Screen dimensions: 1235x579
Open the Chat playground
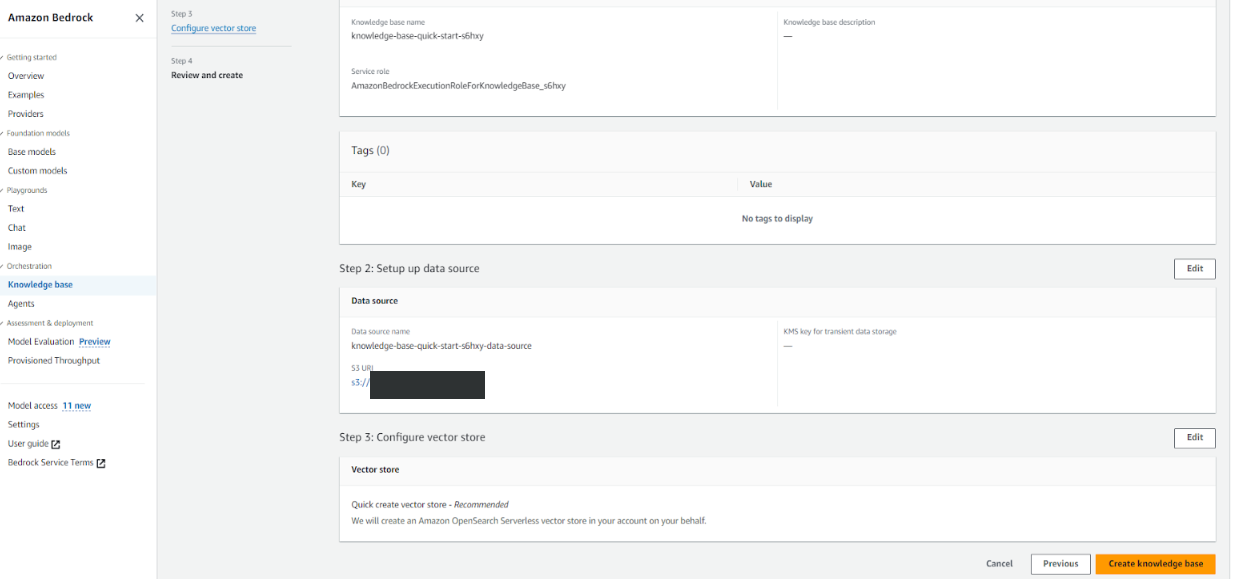pos(17,228)
